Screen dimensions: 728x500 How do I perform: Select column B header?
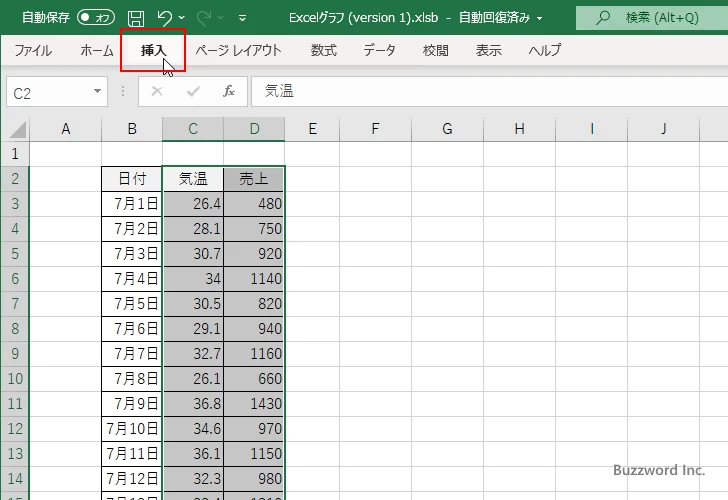click(x=132, y=129)
